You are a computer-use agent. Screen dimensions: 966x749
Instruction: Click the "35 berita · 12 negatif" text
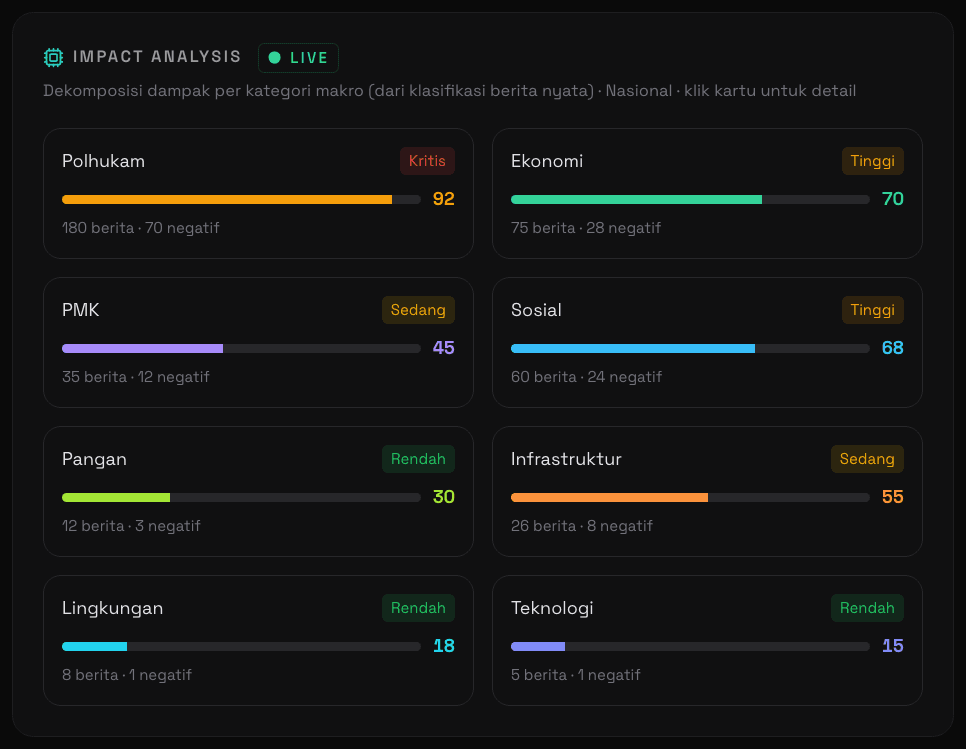(x=136, y=377)
